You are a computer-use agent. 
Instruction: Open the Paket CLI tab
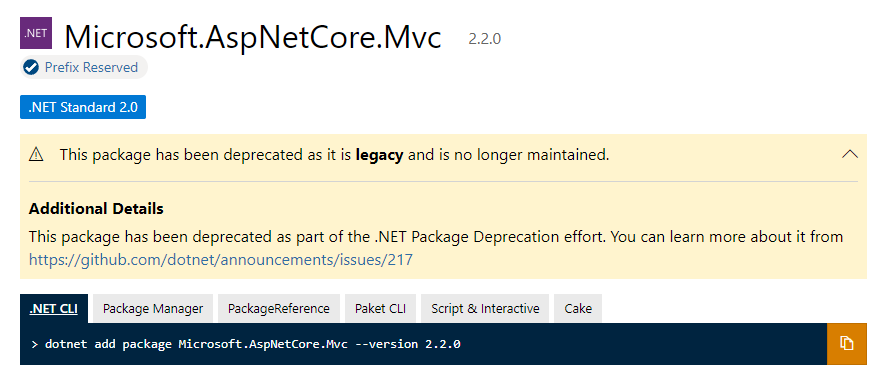click(381, 309)
